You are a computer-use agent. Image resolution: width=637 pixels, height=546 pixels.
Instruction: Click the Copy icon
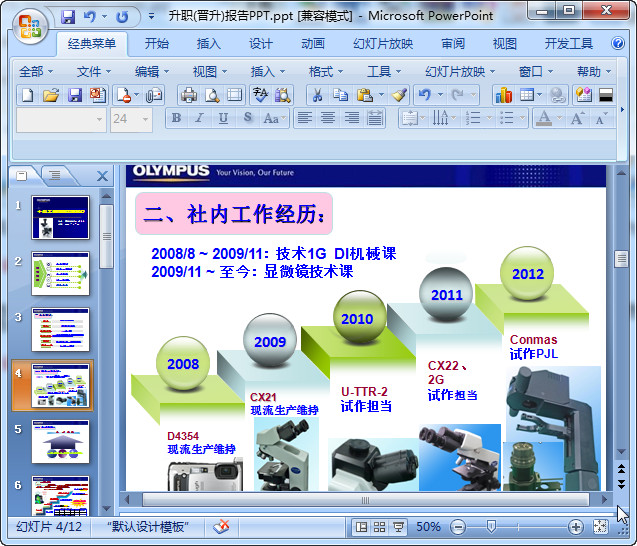tap(340, 95)
